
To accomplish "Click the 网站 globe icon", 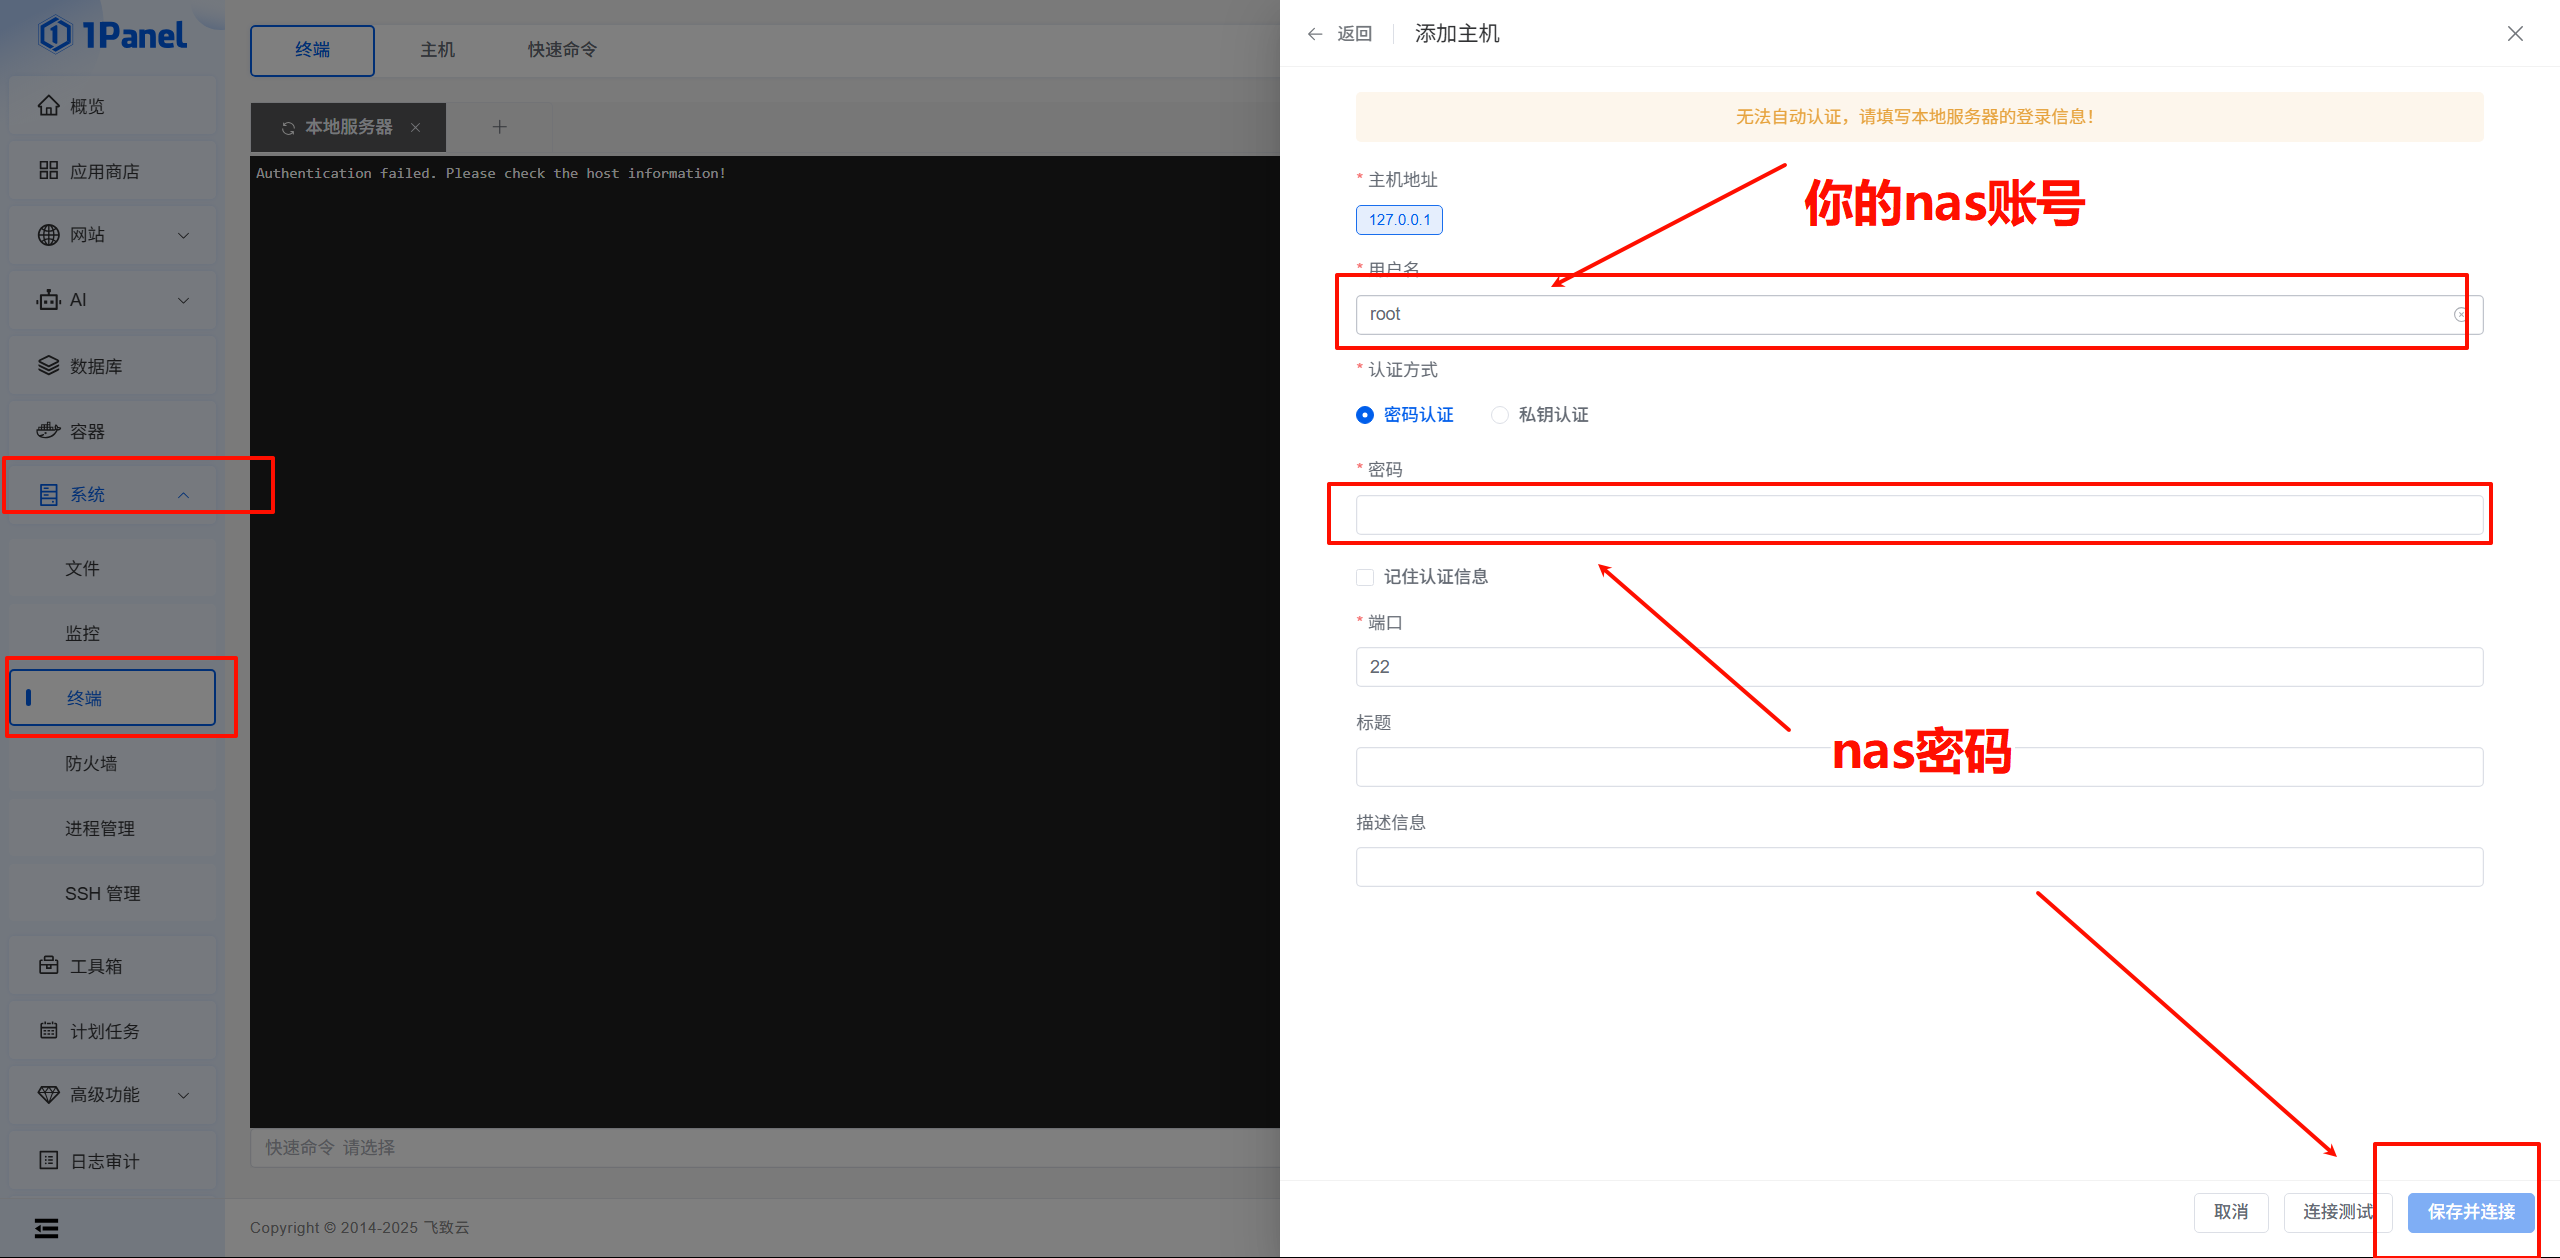I will tap(48, 235).
